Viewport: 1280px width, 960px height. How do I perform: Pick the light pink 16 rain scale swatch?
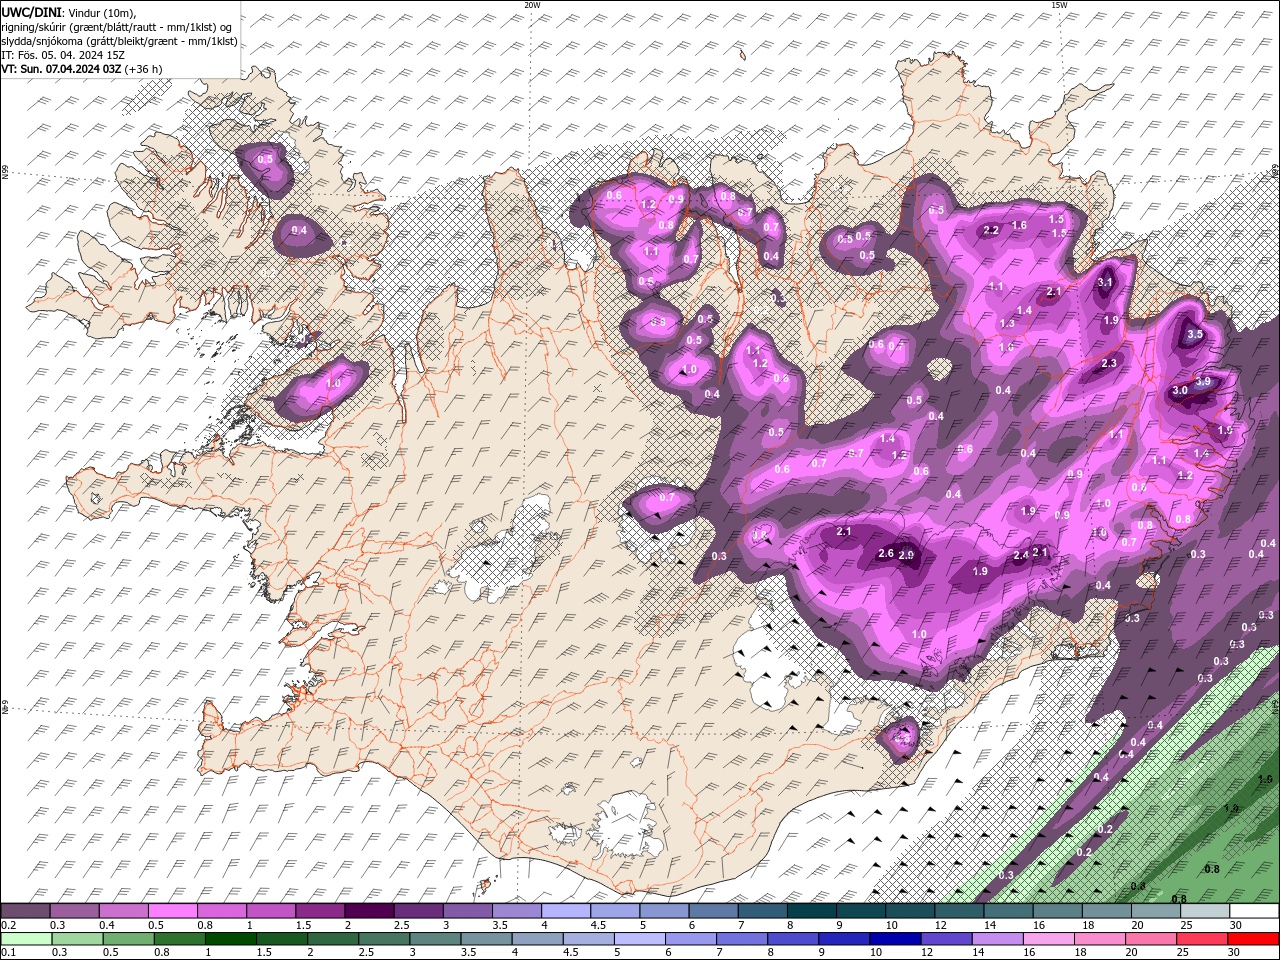pyautogui.click(x=1049, y=939)
